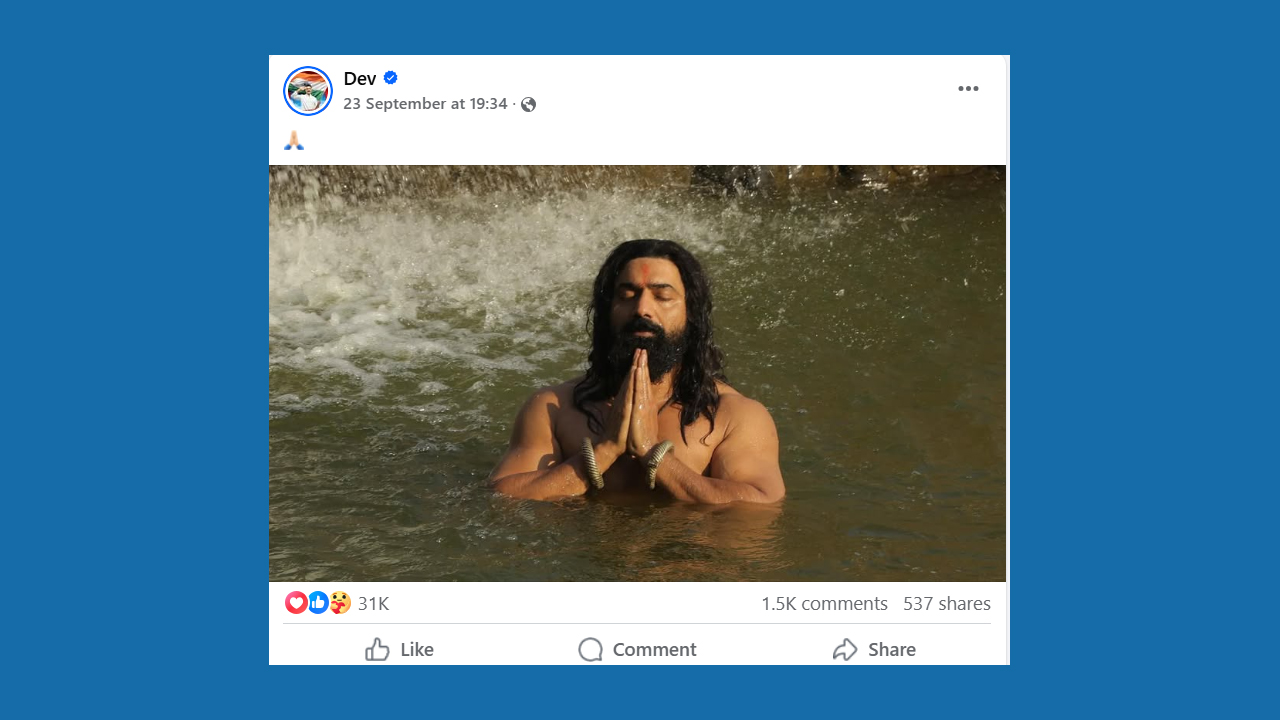Click Dev's profile picture avatar
The height and width of the screenshot is (720, 1280).
click(308, 91)
